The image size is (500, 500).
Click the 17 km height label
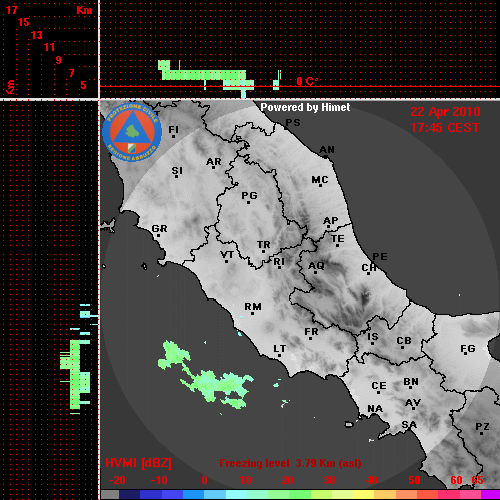pyautogui.click(x=11, y=10)
